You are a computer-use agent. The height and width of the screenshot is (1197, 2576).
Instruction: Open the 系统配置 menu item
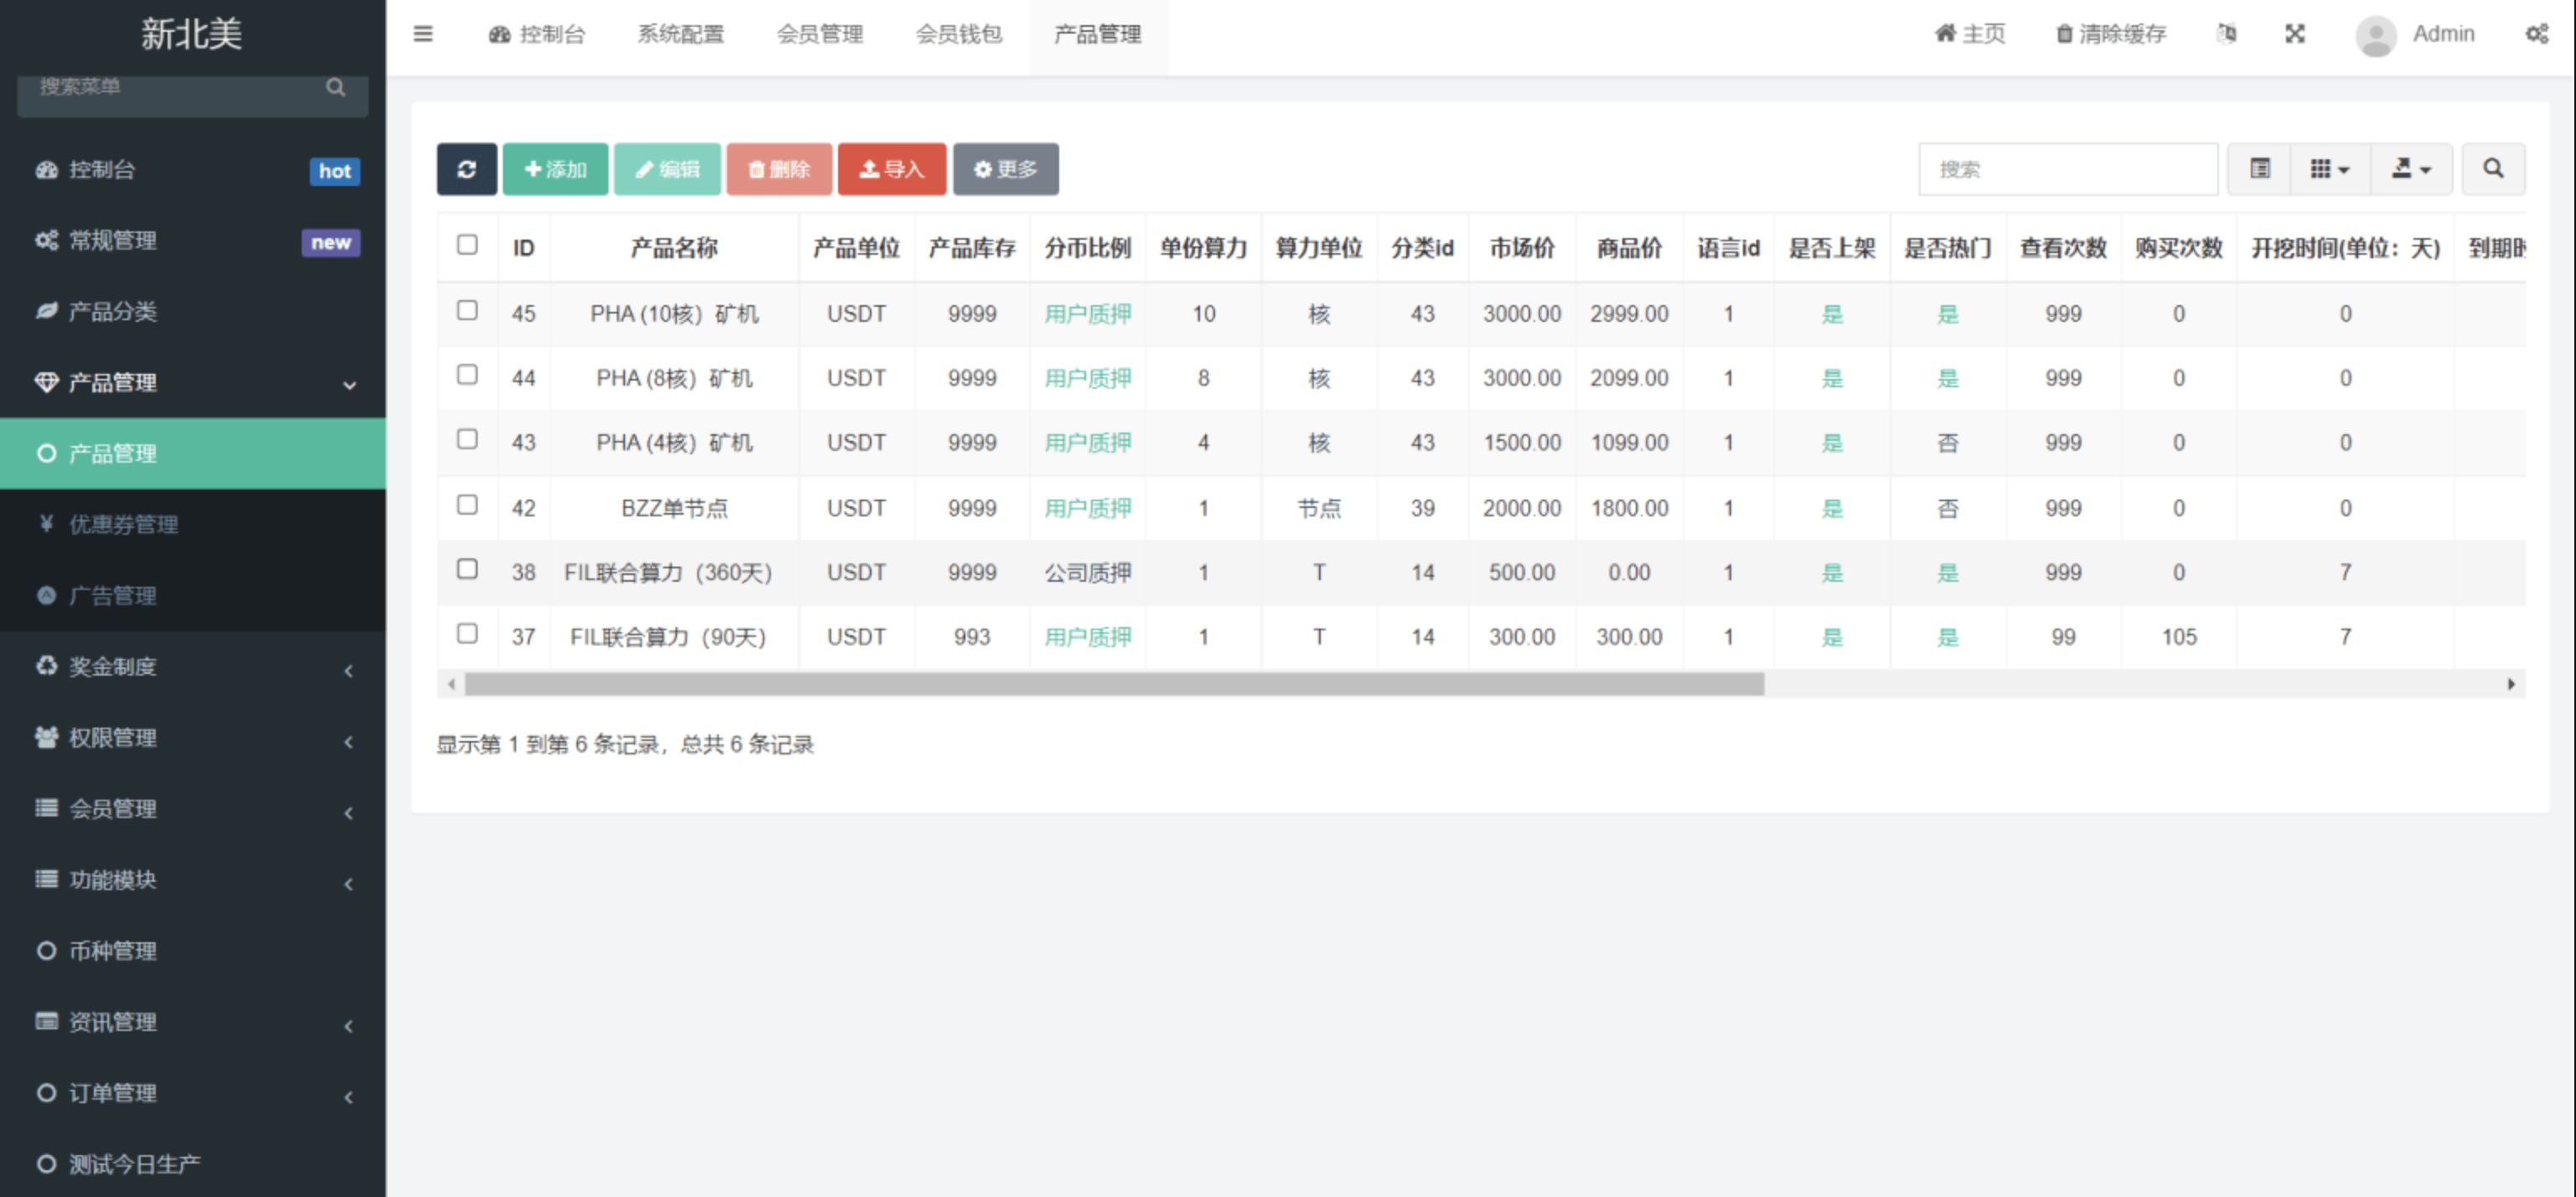point(680,33)
